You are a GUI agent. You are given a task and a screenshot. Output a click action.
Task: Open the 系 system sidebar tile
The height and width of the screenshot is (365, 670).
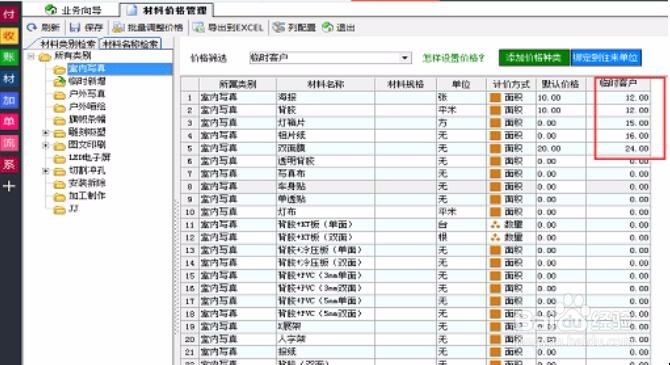(9, 164)
